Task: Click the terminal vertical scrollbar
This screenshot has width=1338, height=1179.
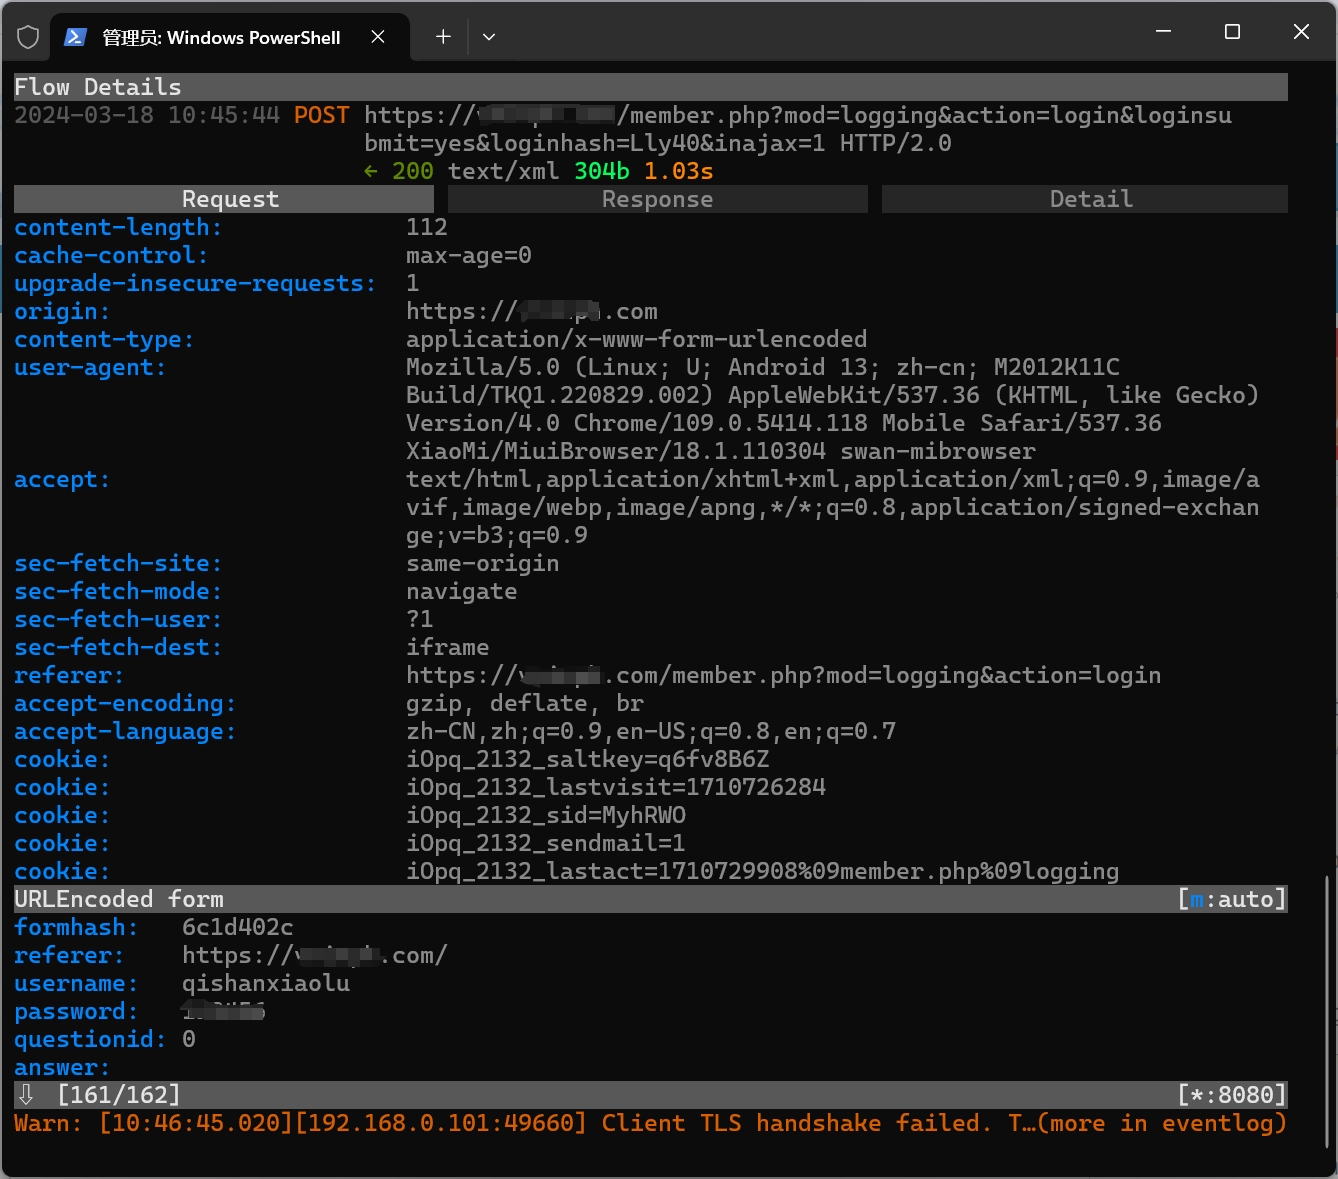Action: pyautogui.click(x=1327, y=1010)
